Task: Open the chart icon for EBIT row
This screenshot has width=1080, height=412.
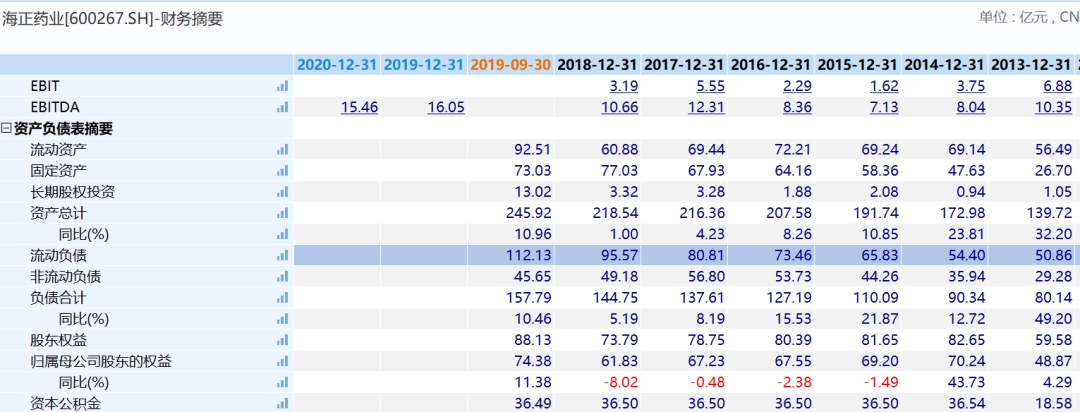Action: point(282,86)
